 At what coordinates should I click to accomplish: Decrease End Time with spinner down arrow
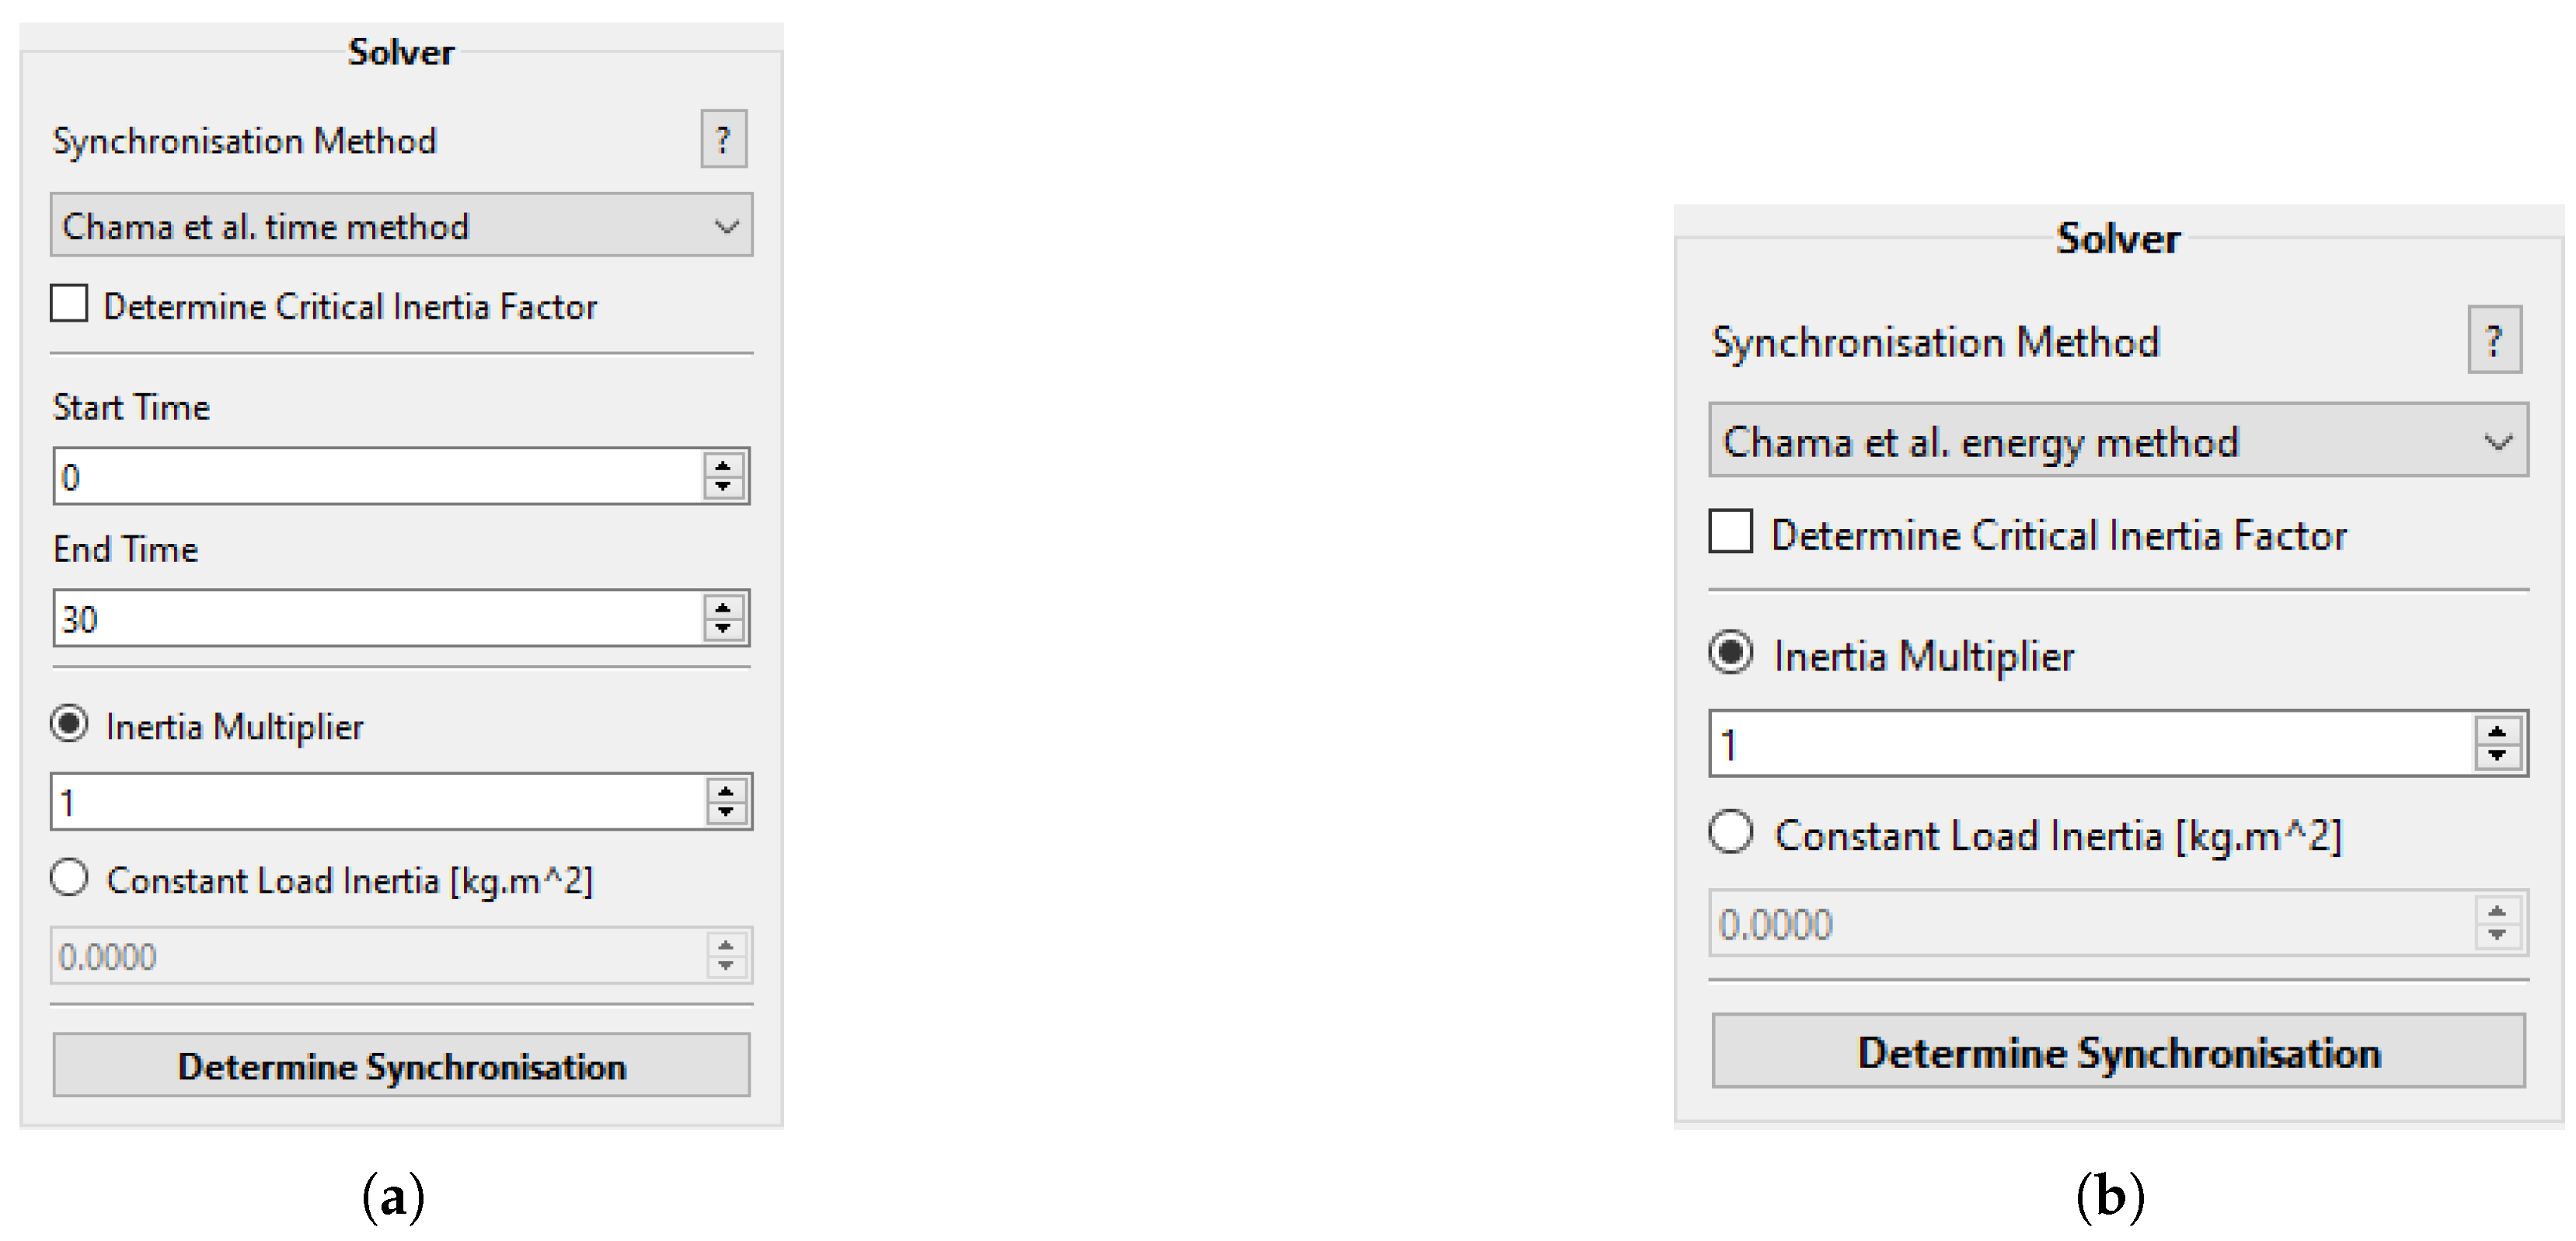[x=723, y=630]
